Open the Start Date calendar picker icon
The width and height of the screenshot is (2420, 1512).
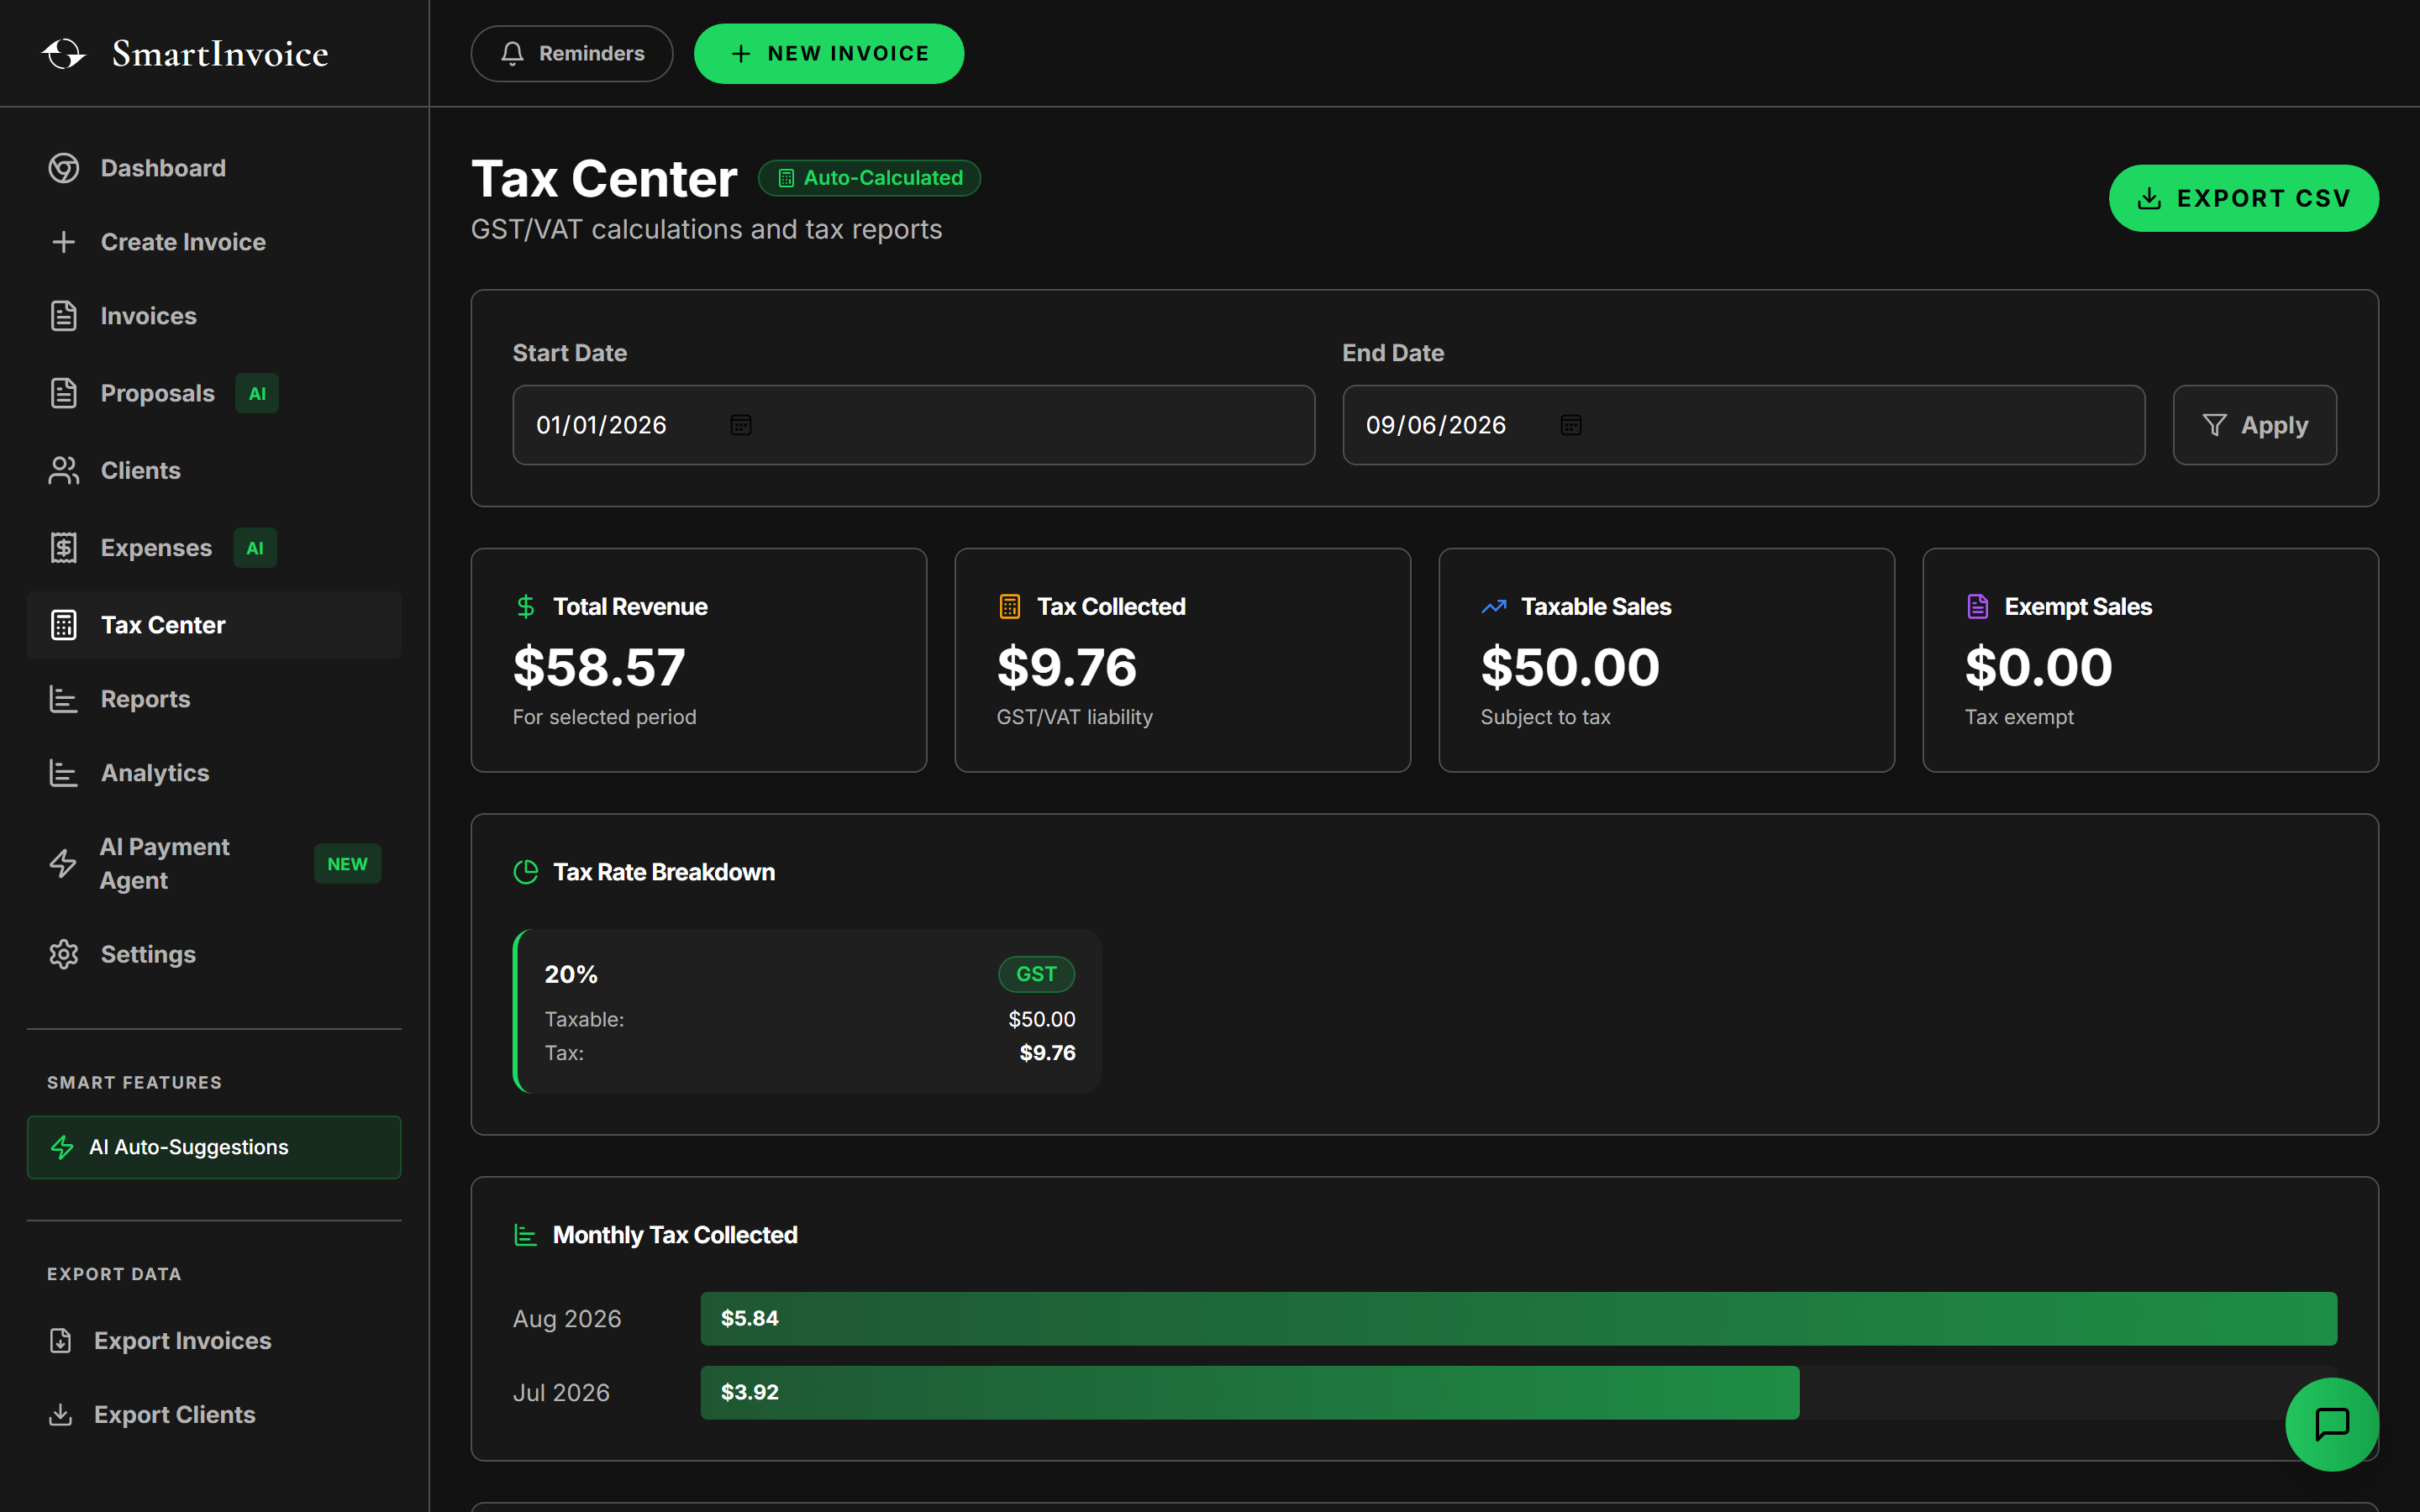click(x=741, y=425)
